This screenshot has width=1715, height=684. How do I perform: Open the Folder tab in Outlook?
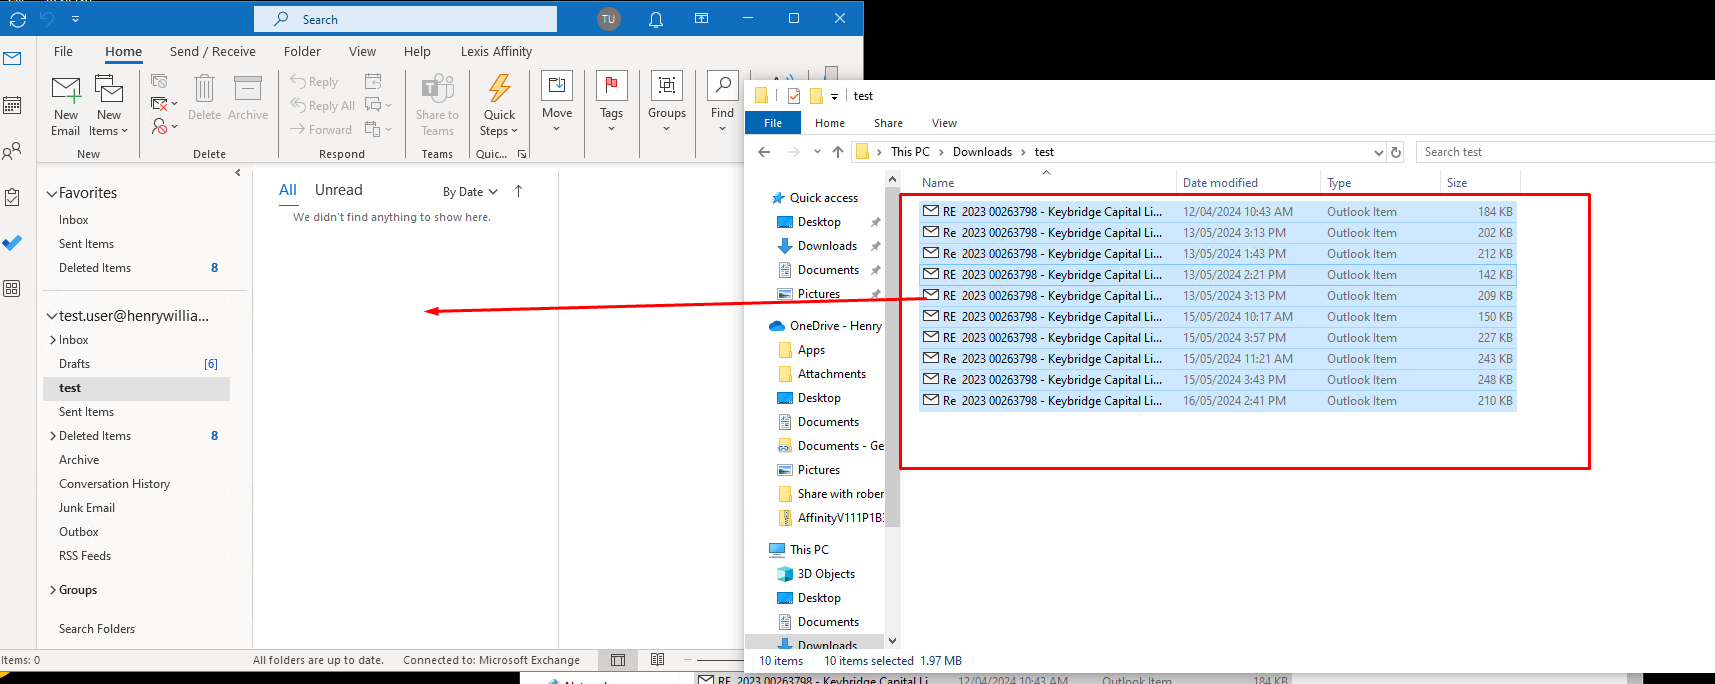[302, 52]
